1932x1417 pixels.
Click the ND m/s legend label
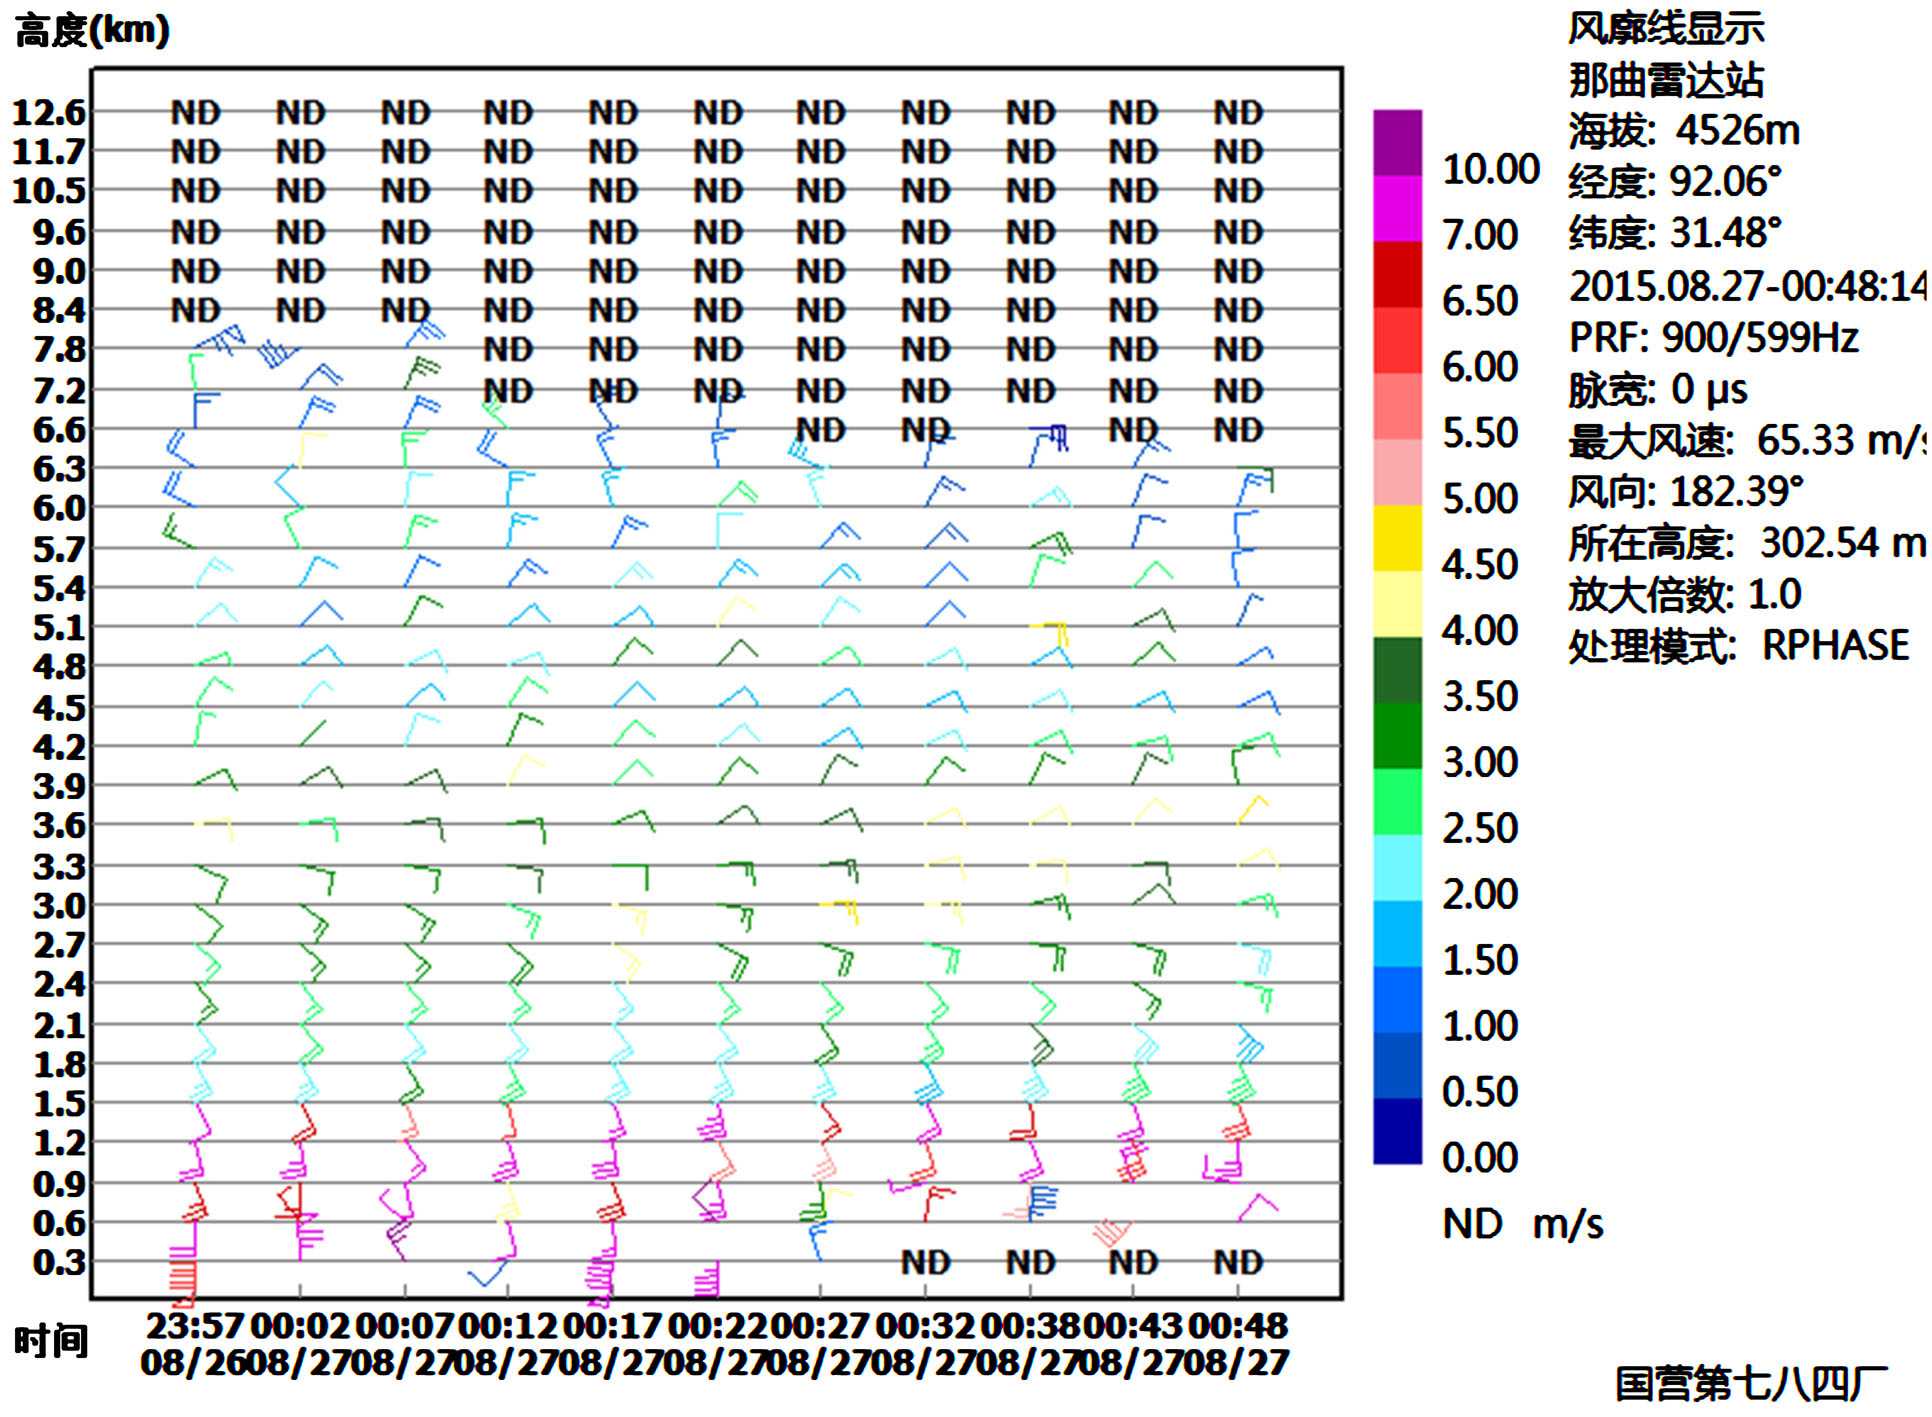pyautogui.click(x=1523, y=1224)
